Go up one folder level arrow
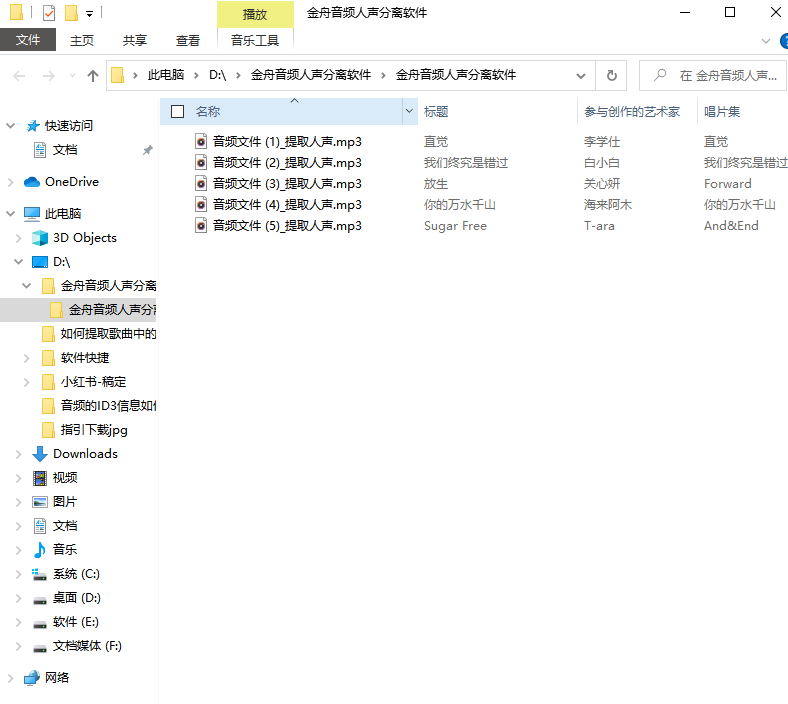 (x=92, y=76)
